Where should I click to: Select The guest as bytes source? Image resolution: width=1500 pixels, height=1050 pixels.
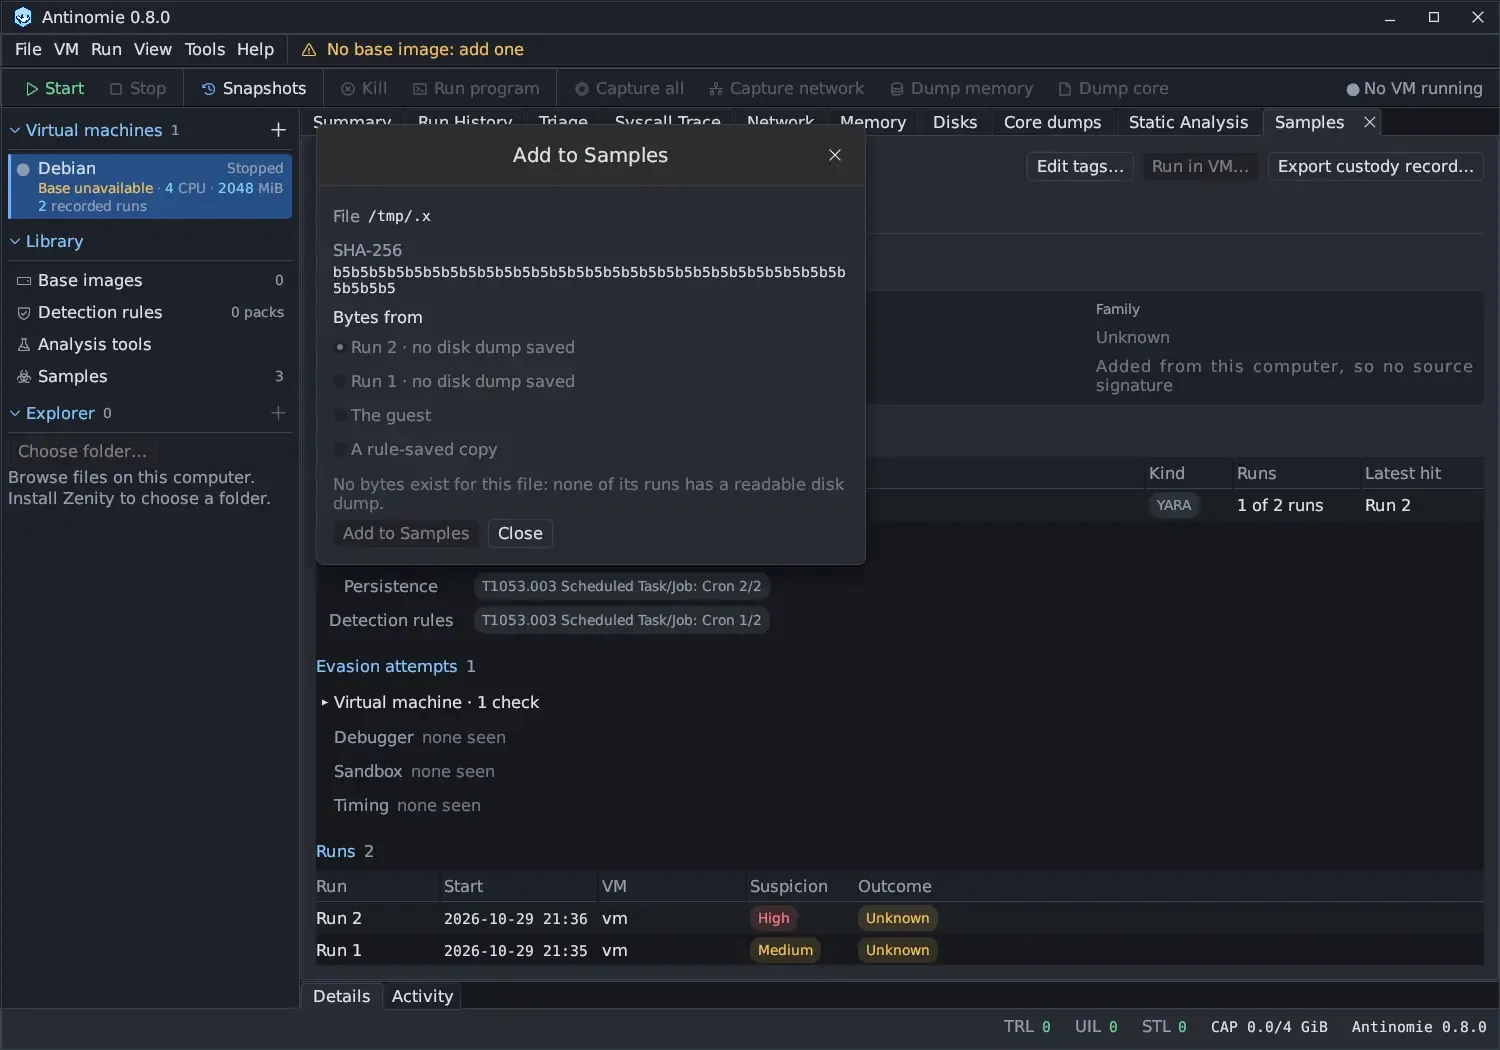[x=382, y=416]
